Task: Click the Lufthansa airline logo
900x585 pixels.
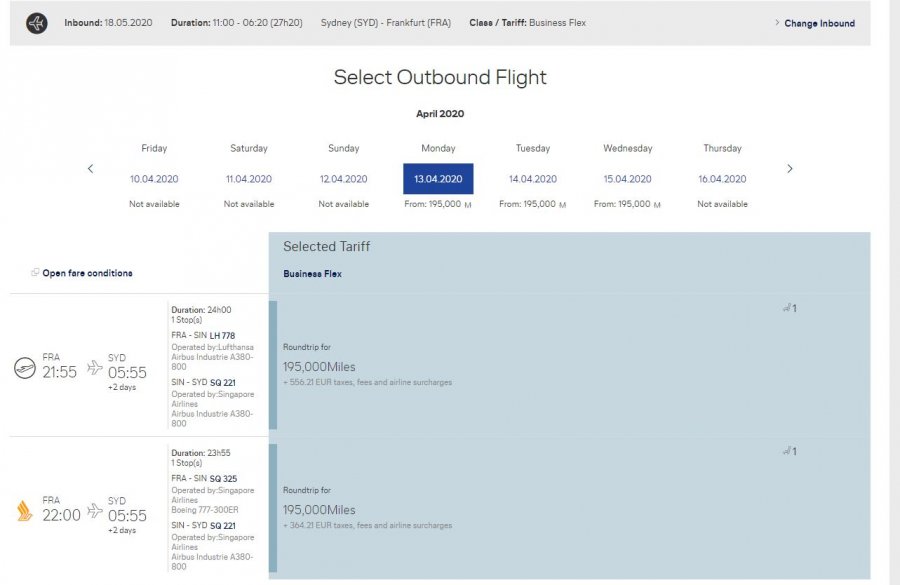Action: coord(25,368)
